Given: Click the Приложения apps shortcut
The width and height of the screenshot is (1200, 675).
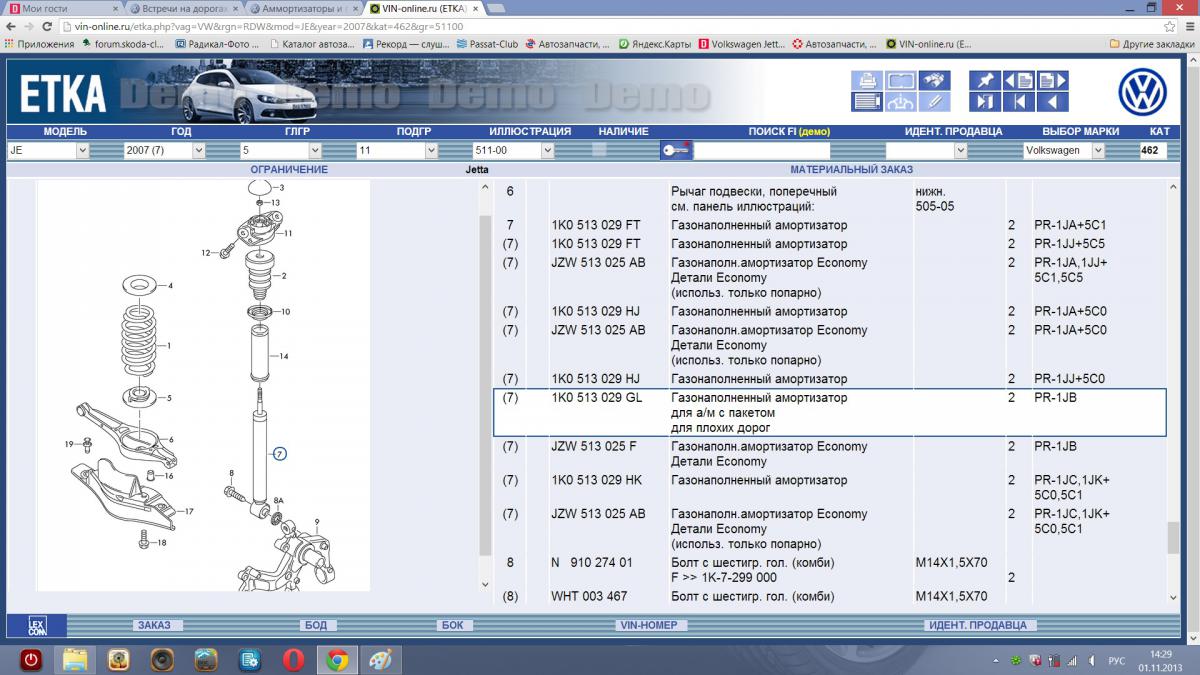Looking at the screenshot, I should pos(39,44).
